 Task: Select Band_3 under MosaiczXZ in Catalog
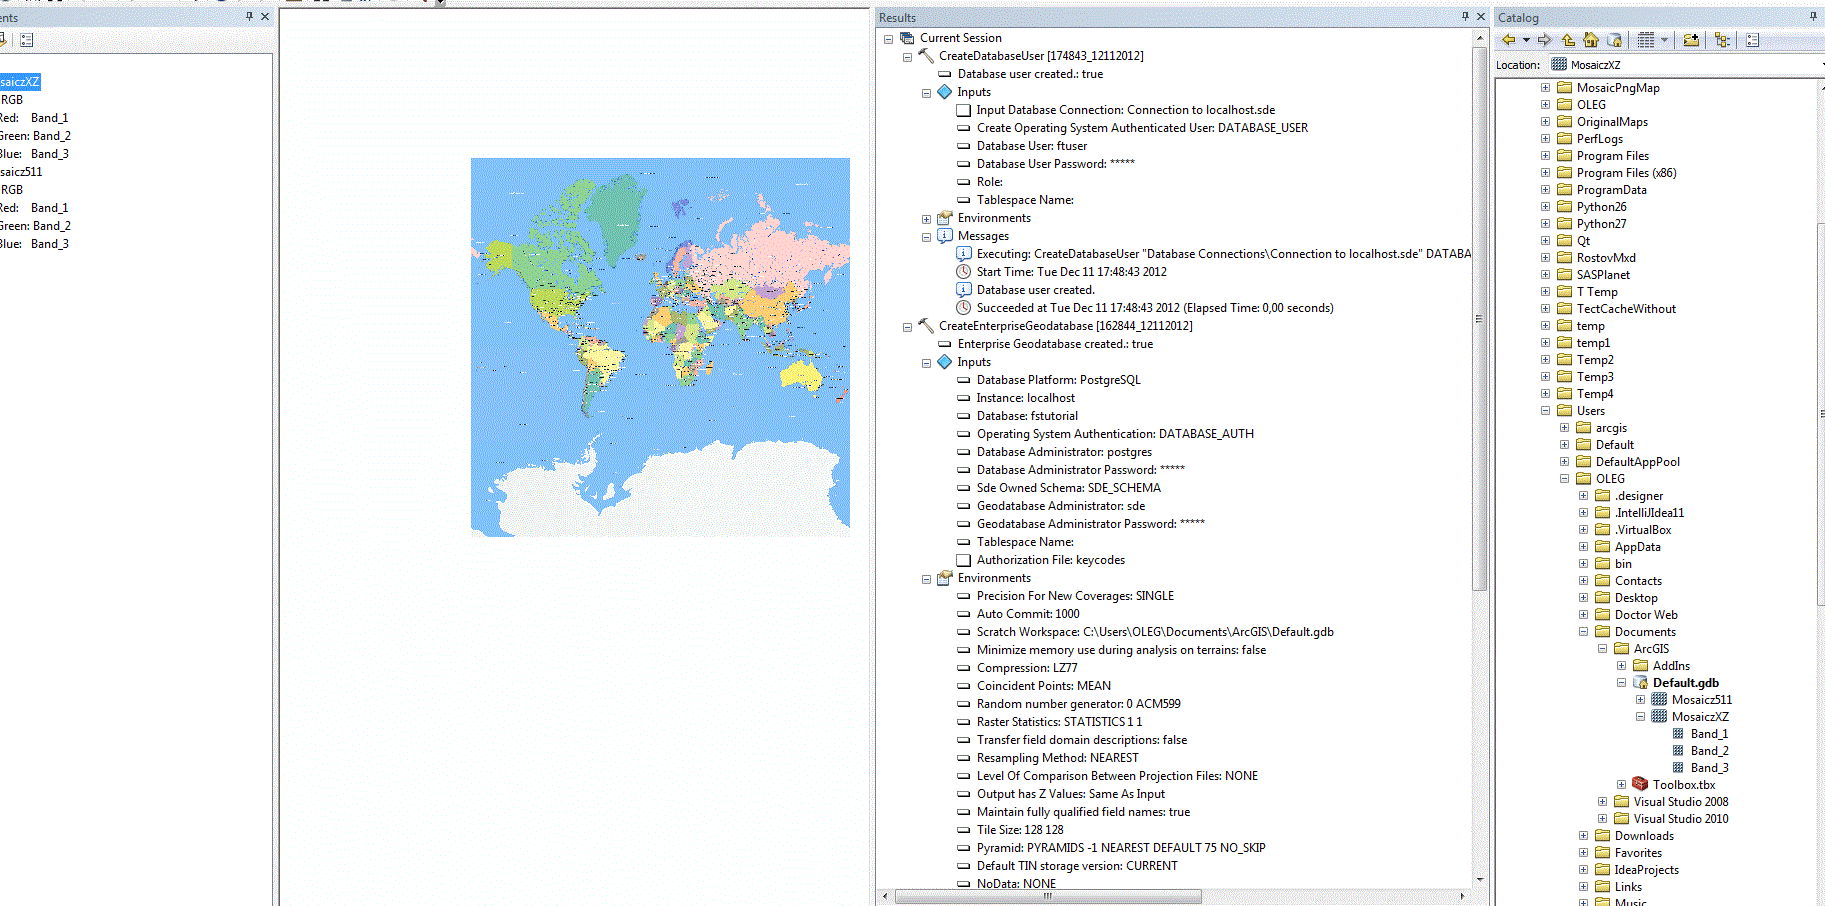tap(1709, 768)
